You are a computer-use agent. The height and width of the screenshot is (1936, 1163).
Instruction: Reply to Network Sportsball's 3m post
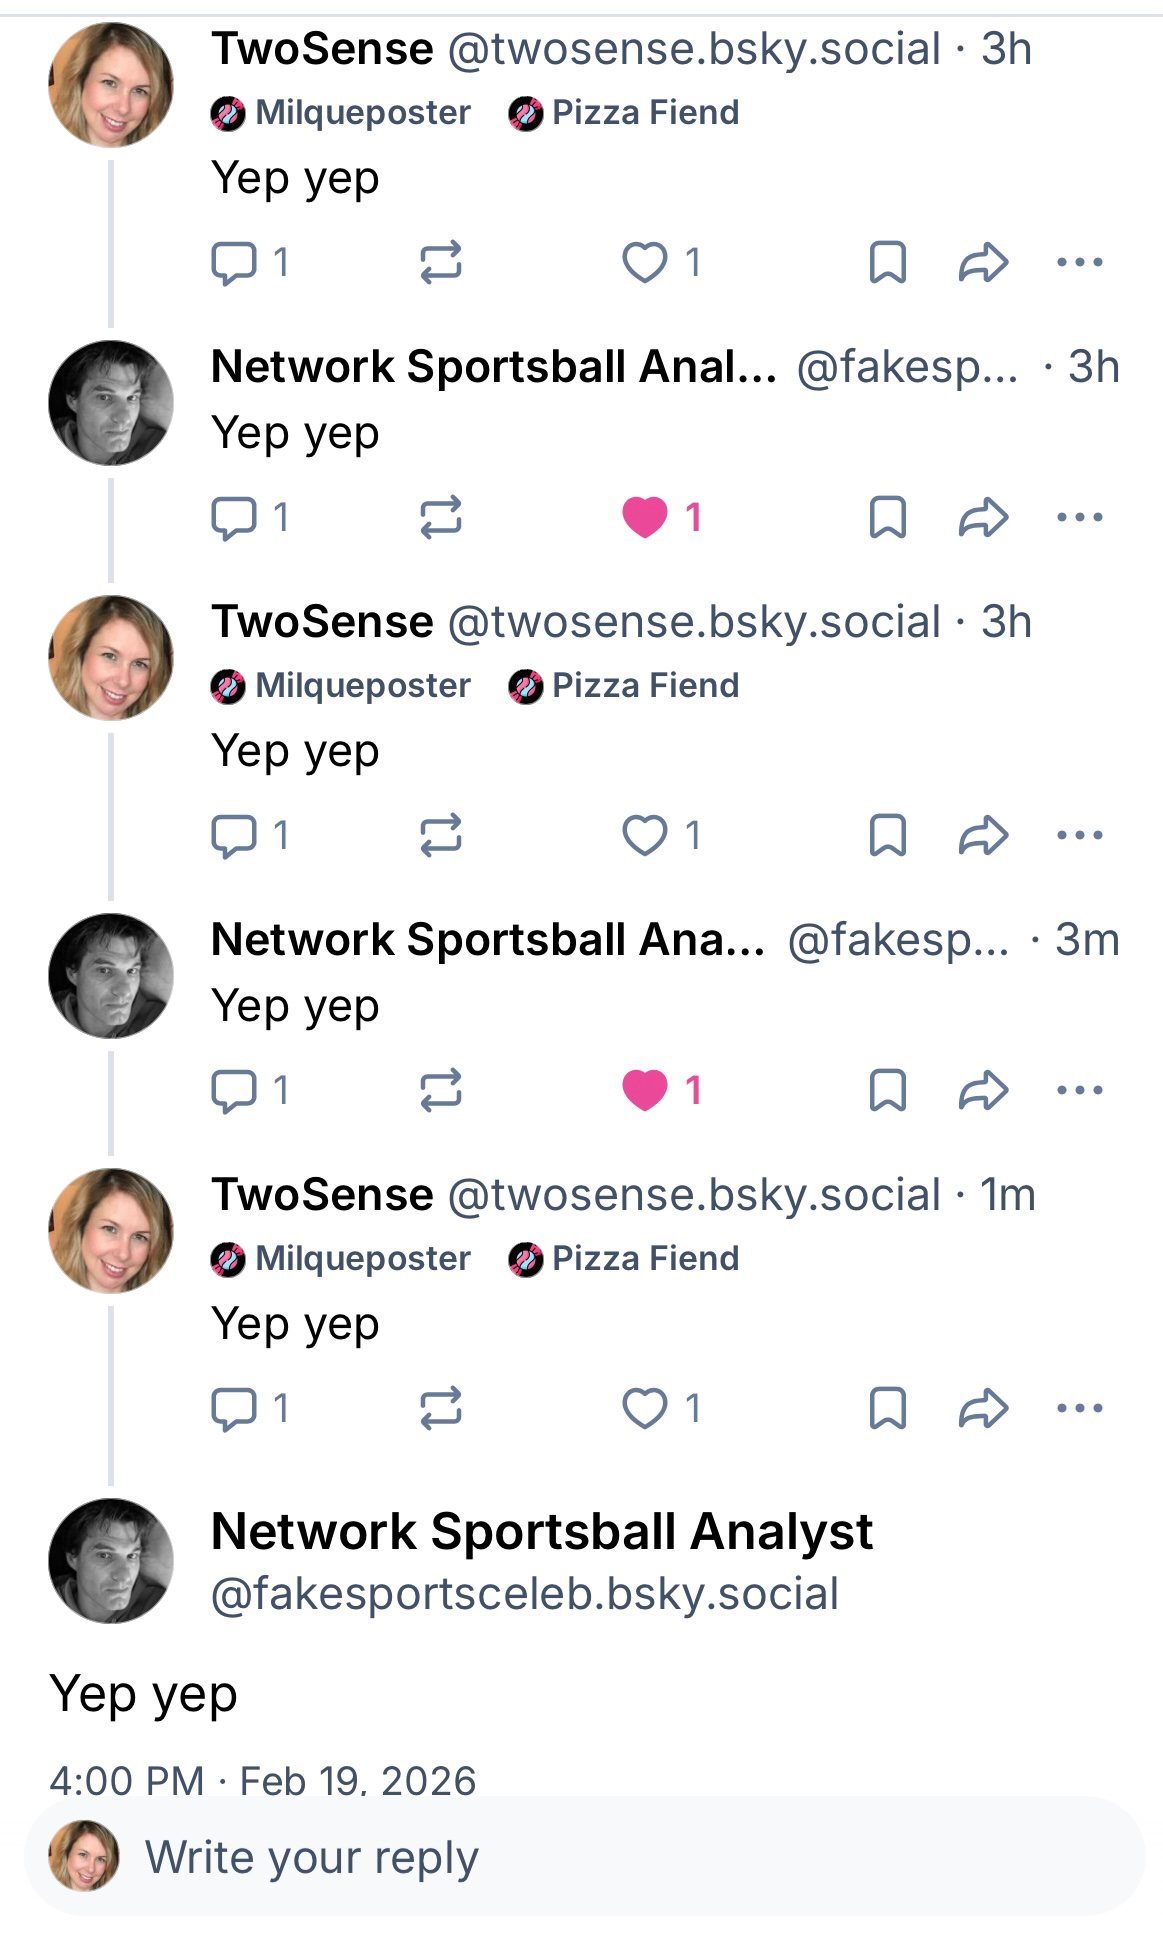pyautogui.click(x=234, y=1090)
